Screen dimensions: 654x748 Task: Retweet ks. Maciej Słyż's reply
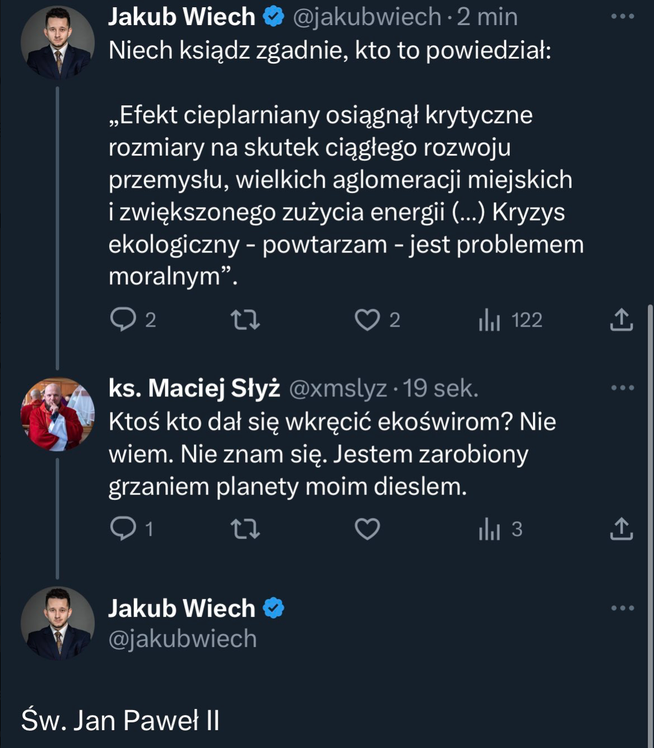tap(242, 530)
